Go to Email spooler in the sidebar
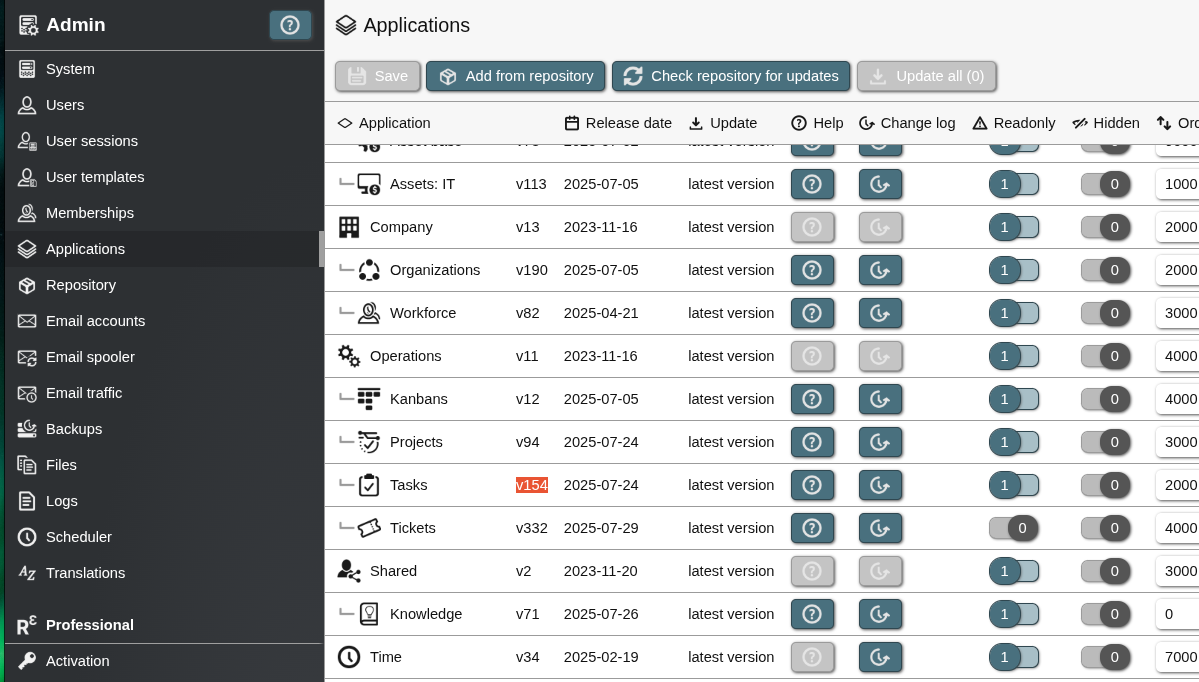This screenshot has height=682, width=1199. (x=90, y=357)
